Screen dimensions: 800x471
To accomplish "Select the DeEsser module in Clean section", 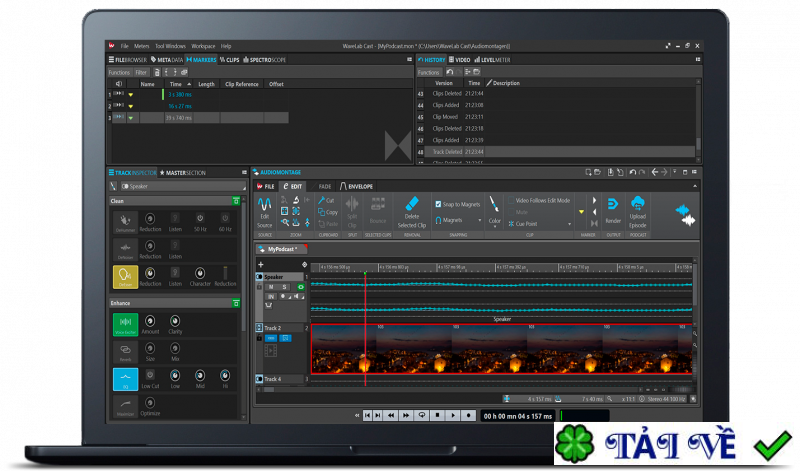I will point(124,274).
